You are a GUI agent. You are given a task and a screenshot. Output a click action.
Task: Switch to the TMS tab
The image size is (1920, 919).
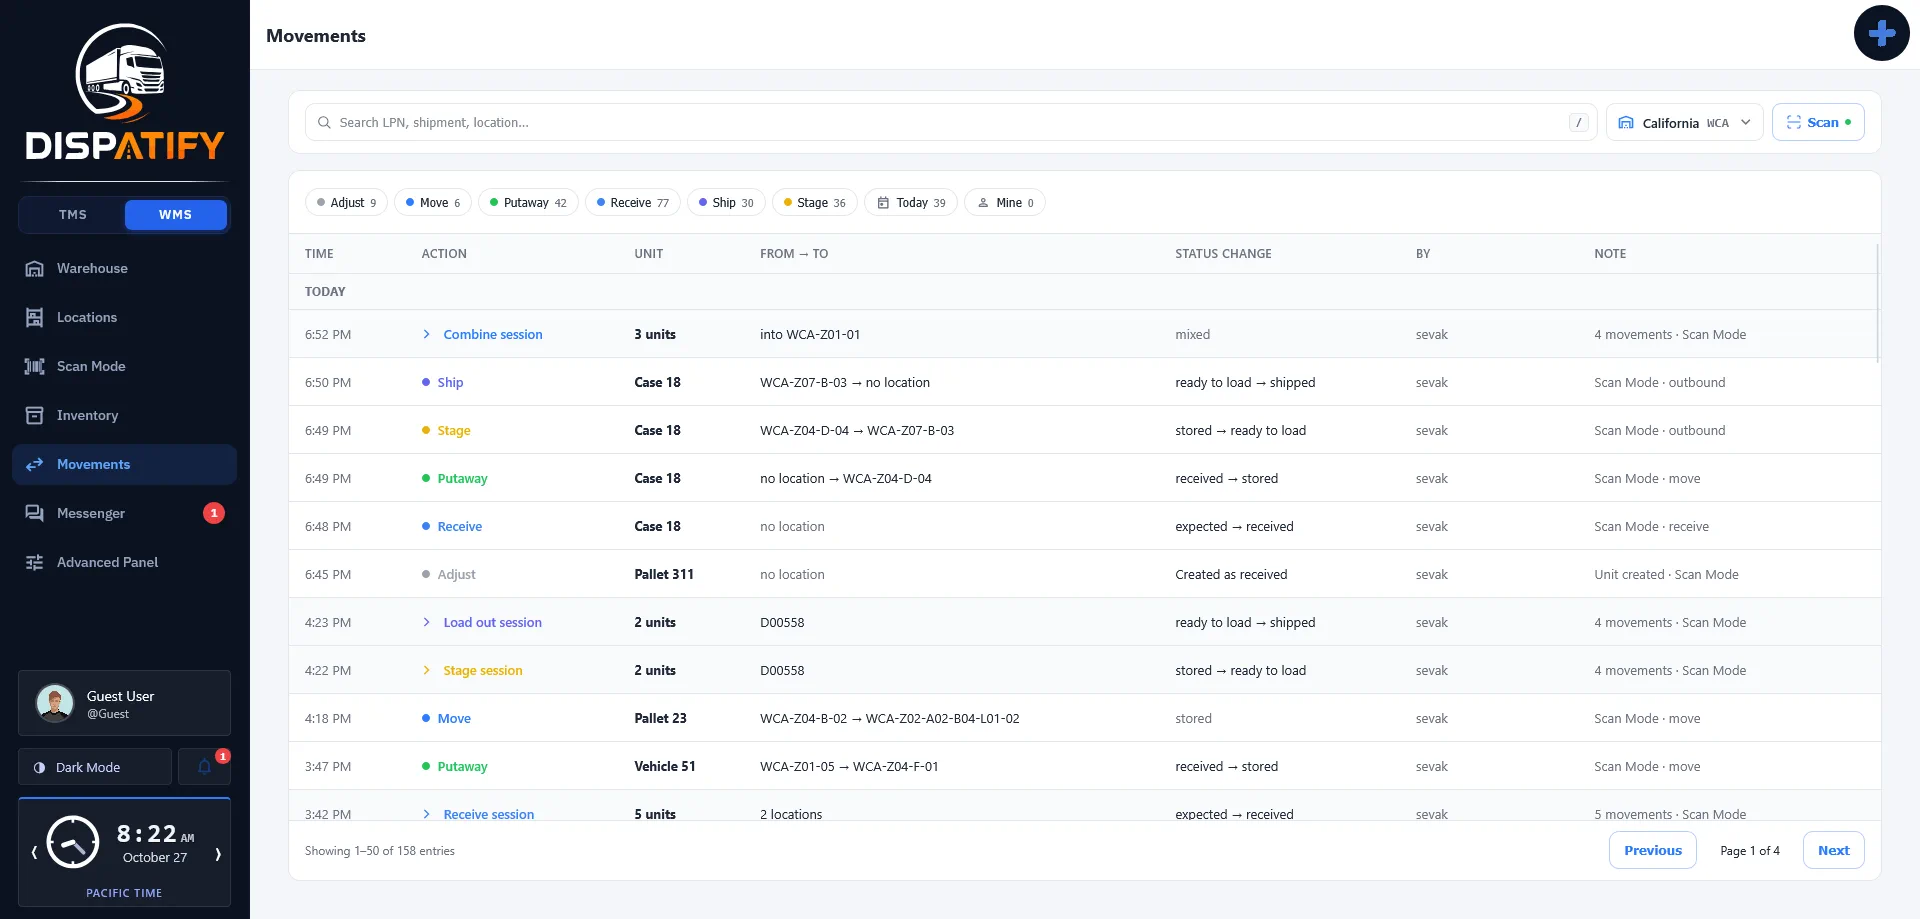73,215
